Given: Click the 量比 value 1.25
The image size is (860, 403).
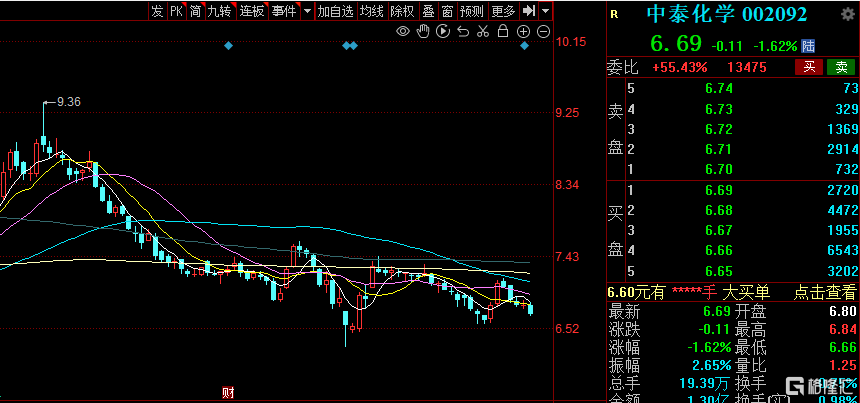Looking at the screenshot, I should click(x=843, y=365).
